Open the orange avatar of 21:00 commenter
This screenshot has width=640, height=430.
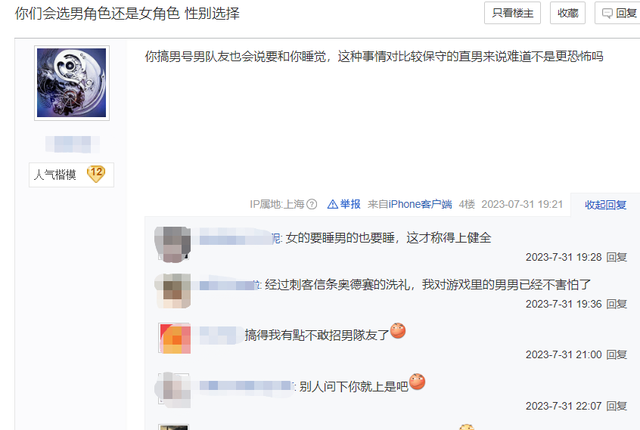pos(174,338)
